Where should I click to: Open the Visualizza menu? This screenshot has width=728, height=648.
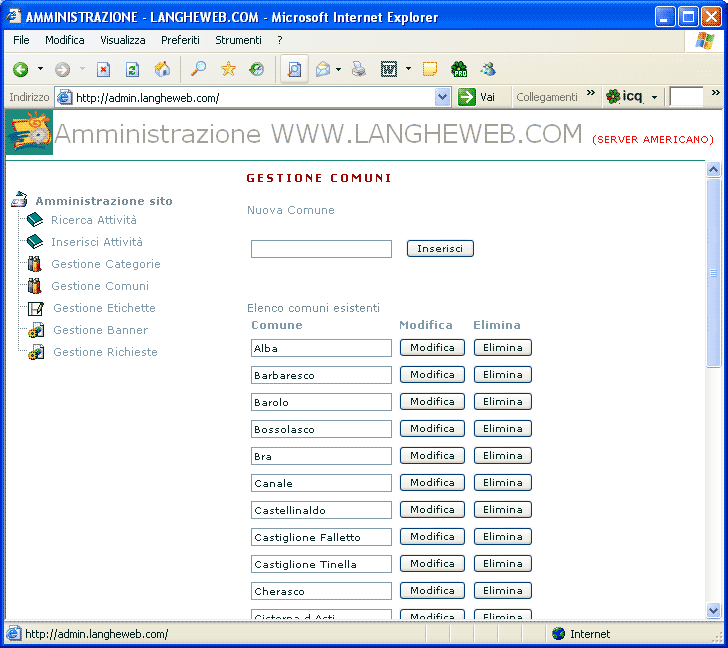123,40
